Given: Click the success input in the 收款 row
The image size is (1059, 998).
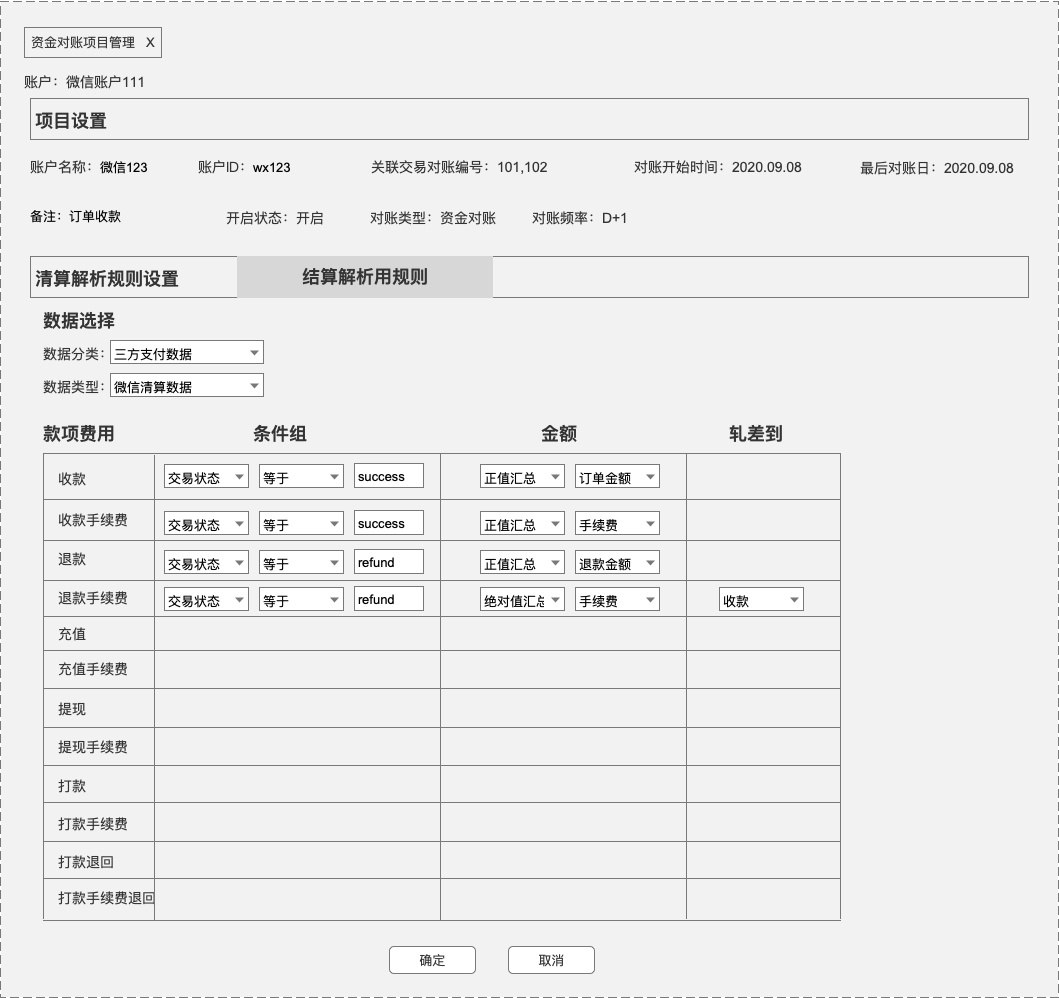Looking at the screenshot, I should [389, 476].
